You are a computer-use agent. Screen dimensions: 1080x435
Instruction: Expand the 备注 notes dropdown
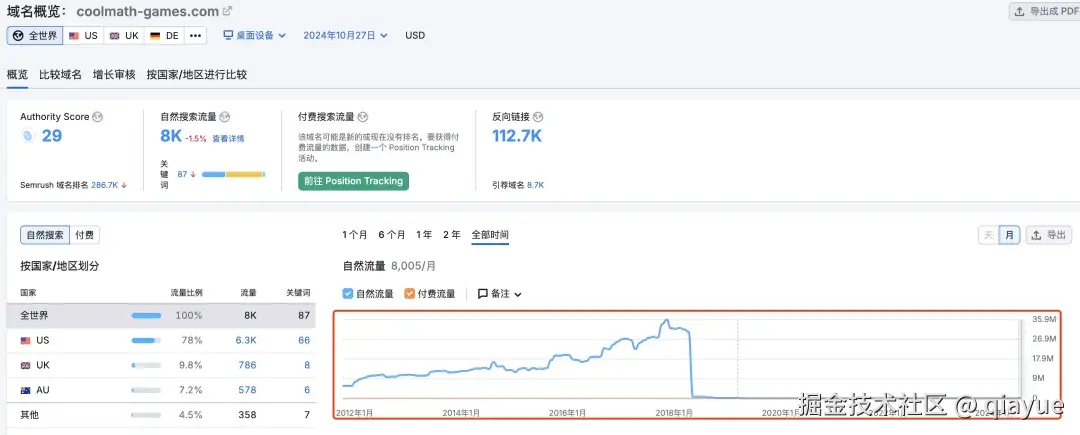500,294
